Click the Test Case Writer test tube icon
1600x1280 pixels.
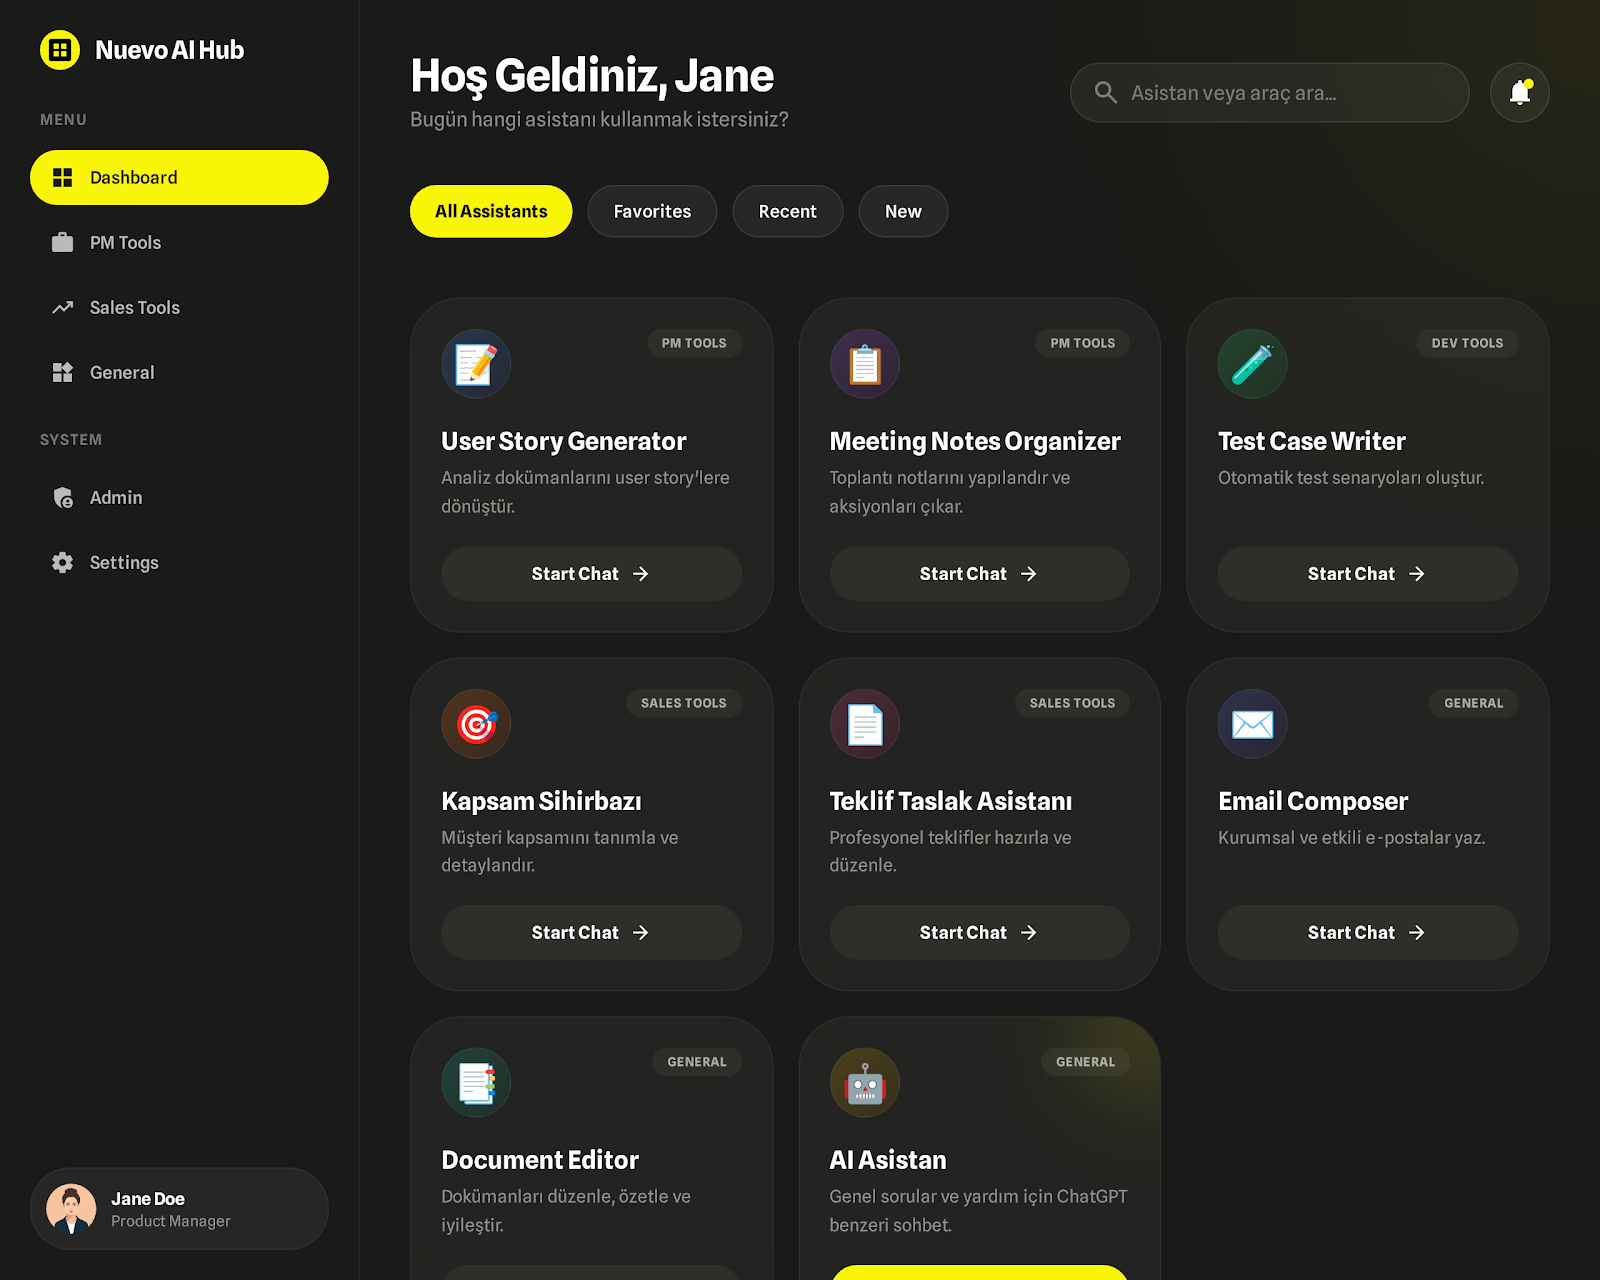[x=1252, y=364]
